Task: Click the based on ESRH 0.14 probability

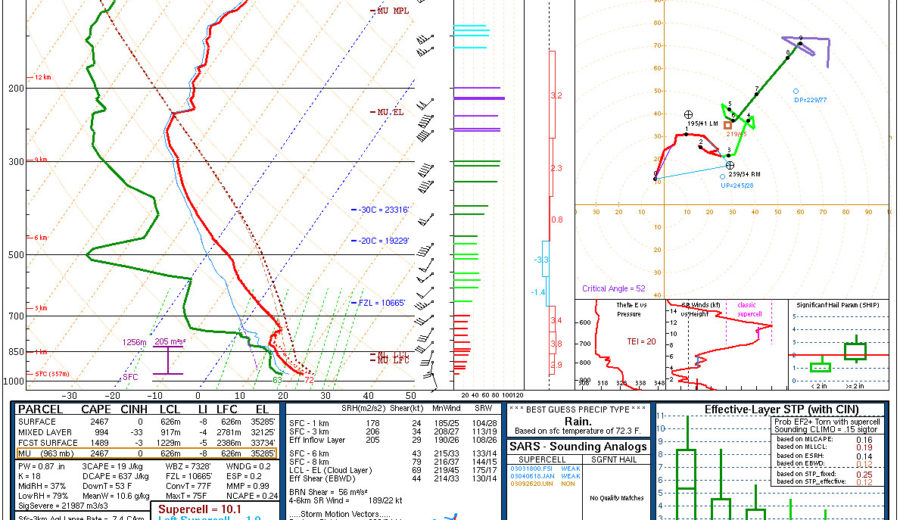Action: 824,456
